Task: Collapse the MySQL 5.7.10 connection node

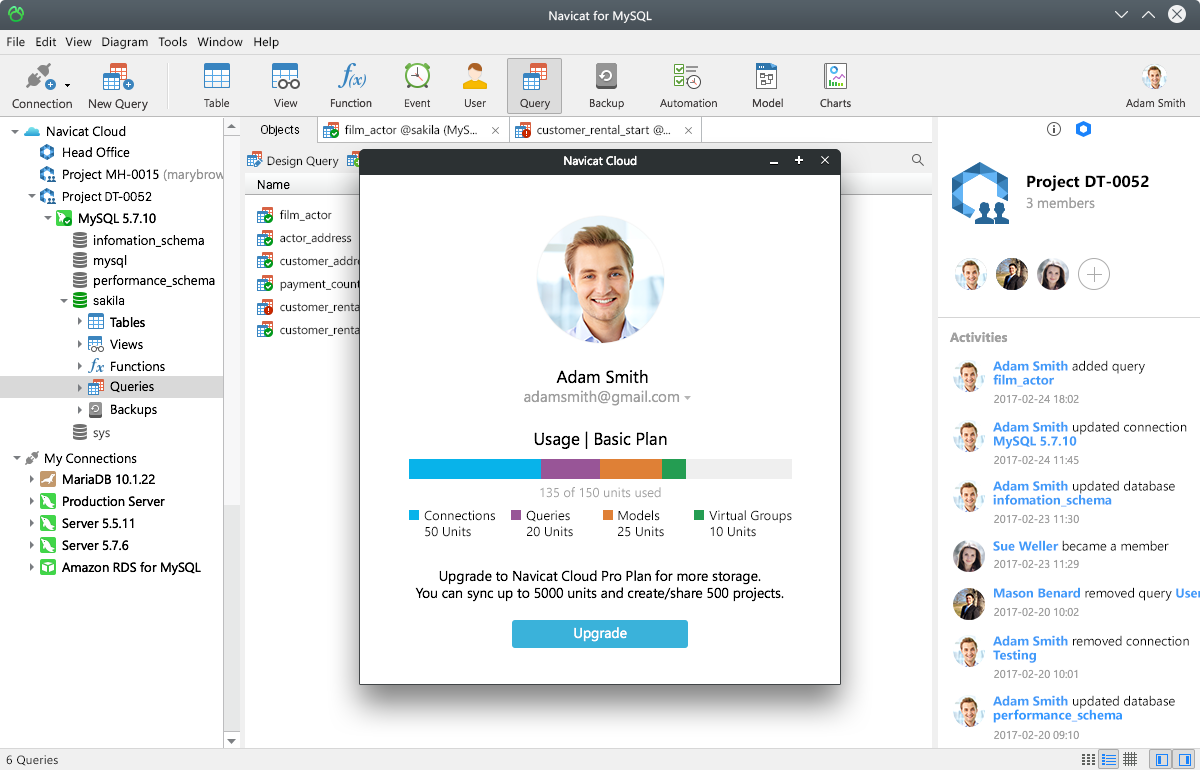Action: pos(47,218)
